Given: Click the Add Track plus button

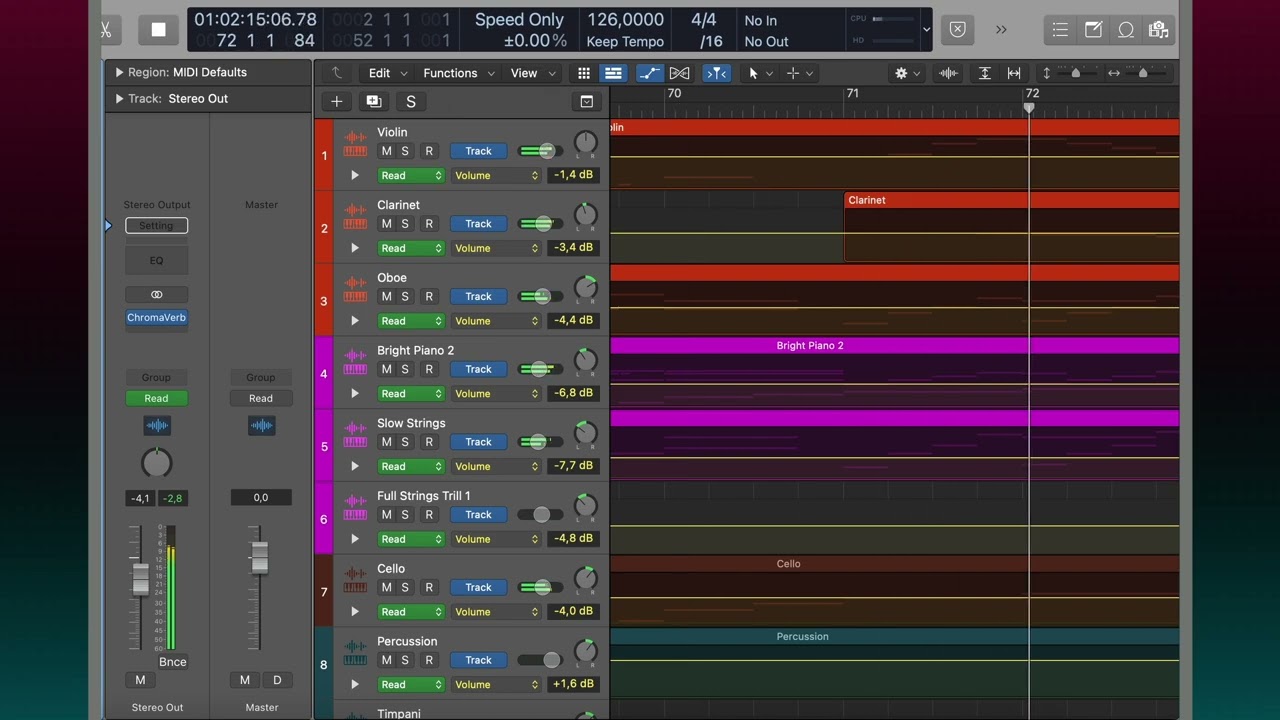Looking at the screenshot, I should (x=337, y=101).
